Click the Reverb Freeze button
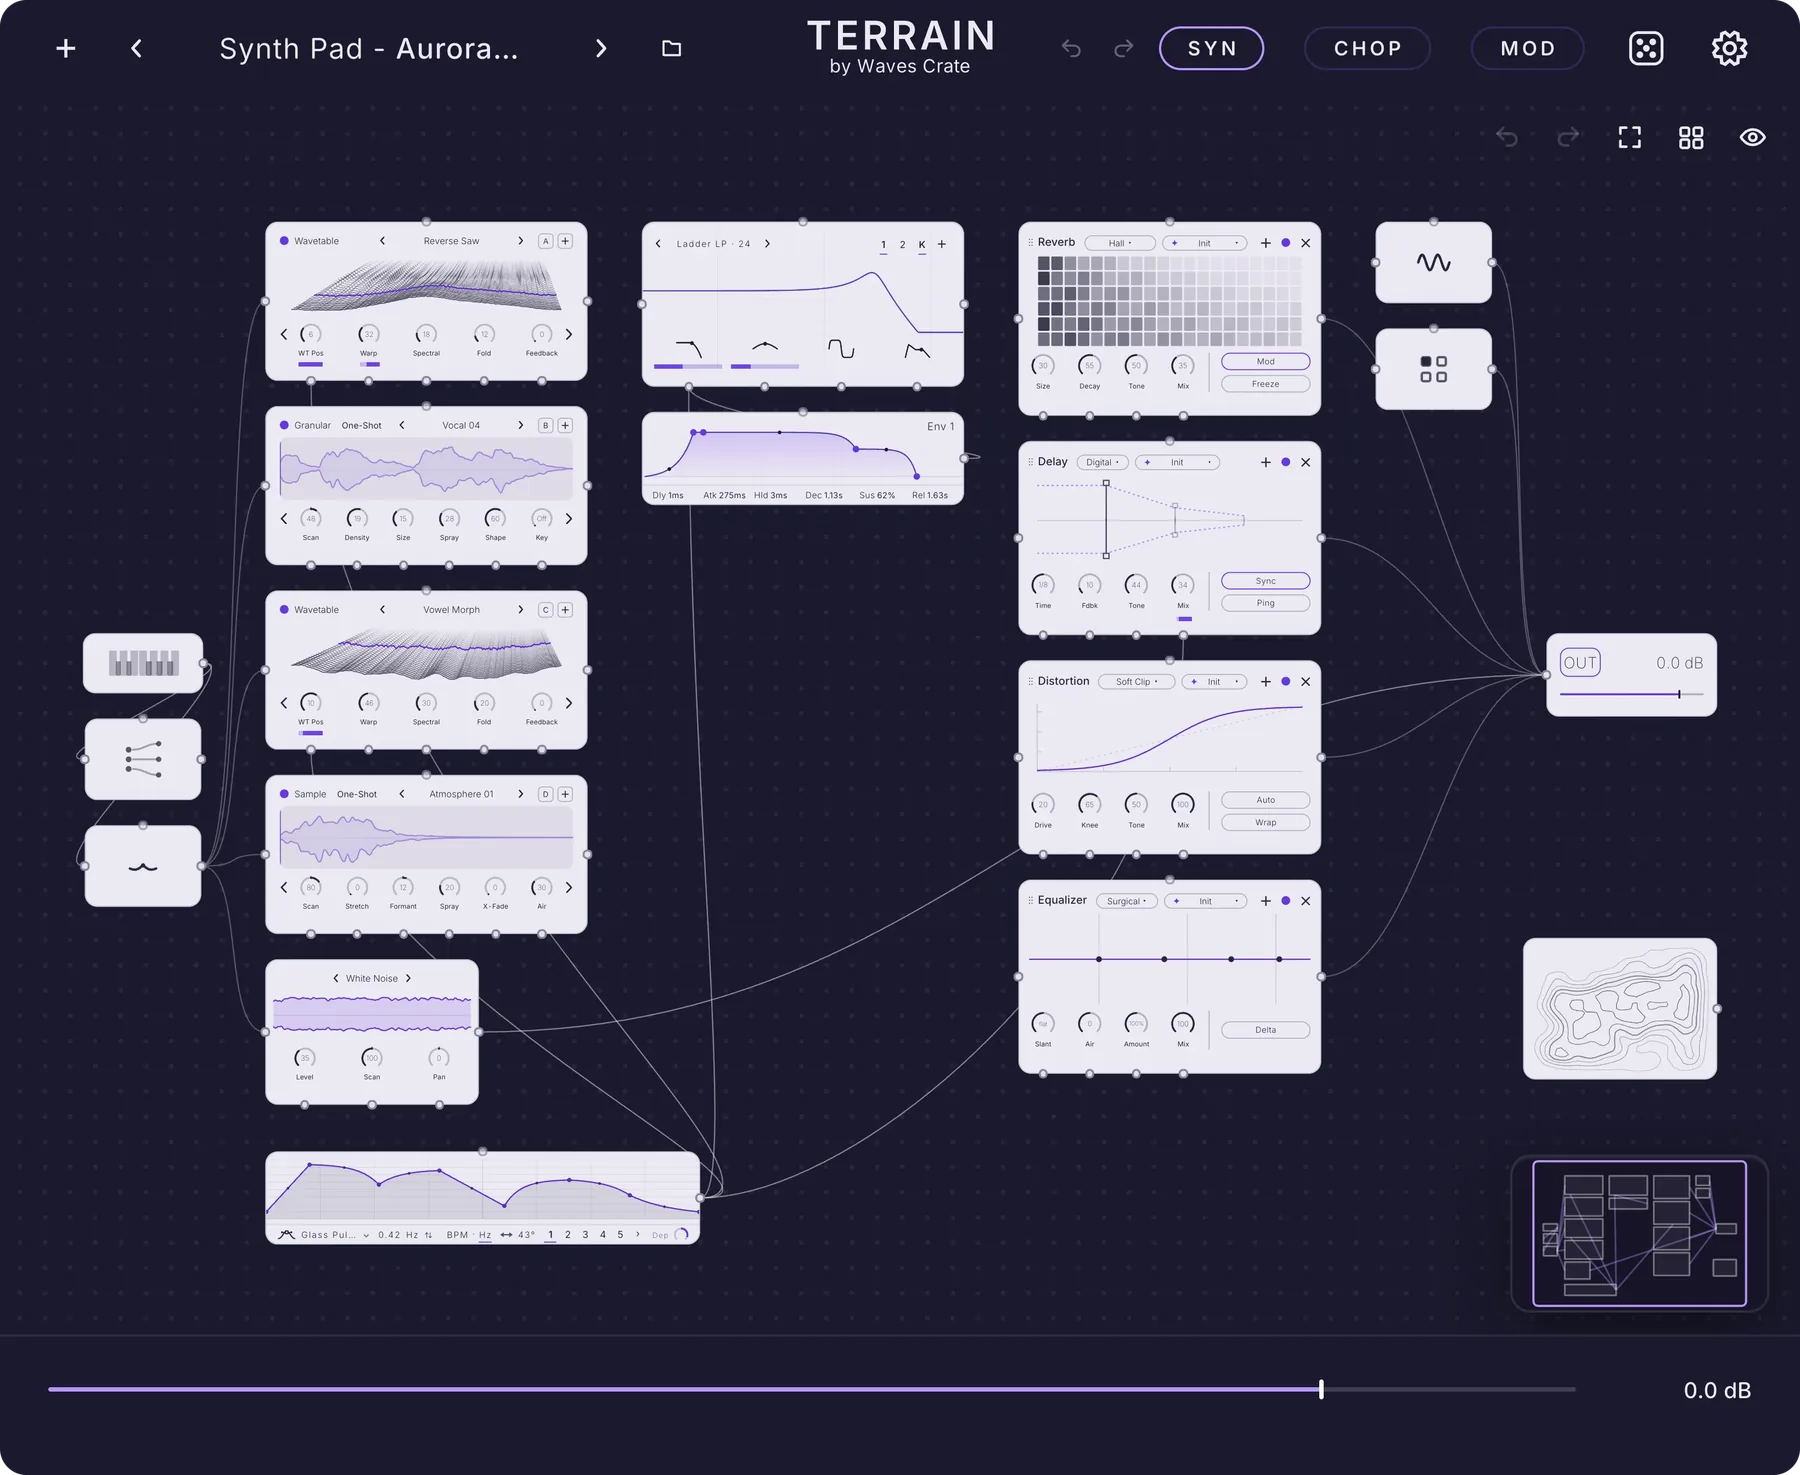The width and height of the screenshot is (1800, 1475). click(1265, 384)
